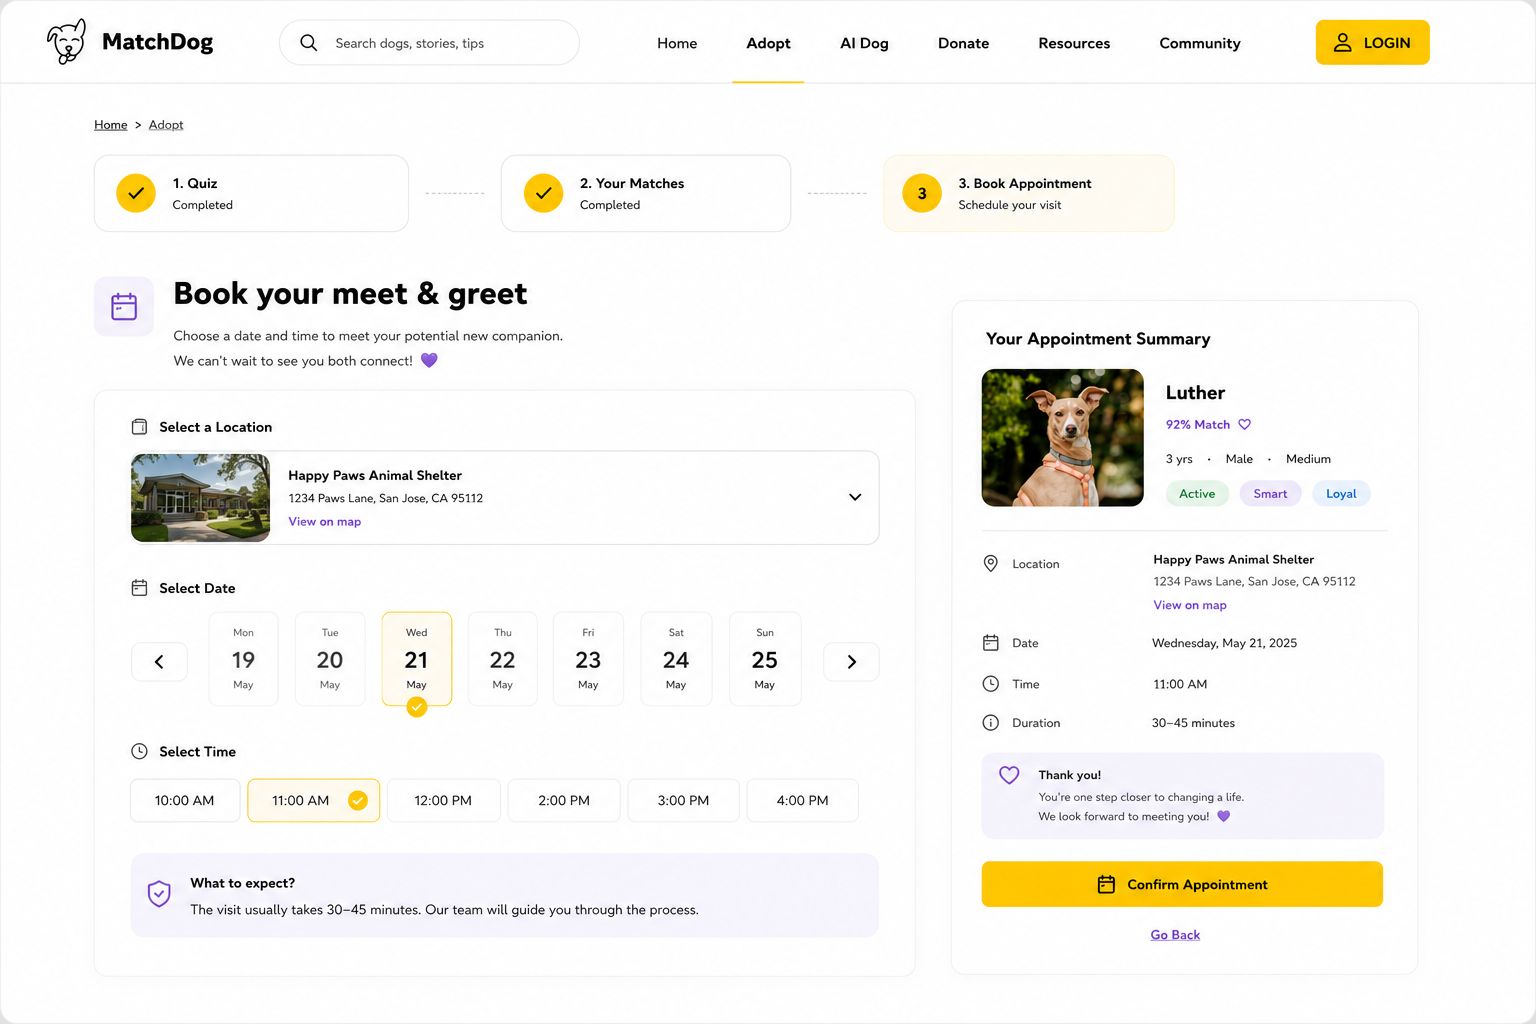This screenshot has height=1024, width=1536.
Task: Click View on map under shelter address
Action: [x=325, y=521]
